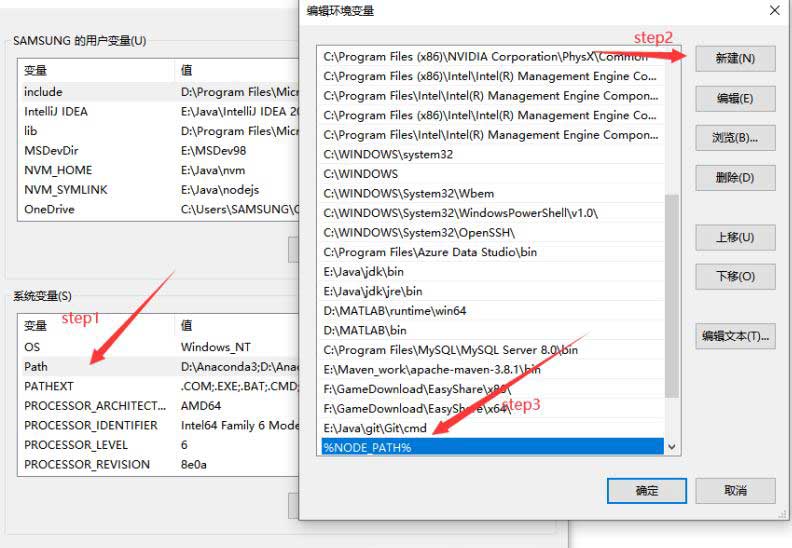The image size is (792, 548).
Task: Select the PROCESSOR_LEVEL variable row
Action: point(159,445)
